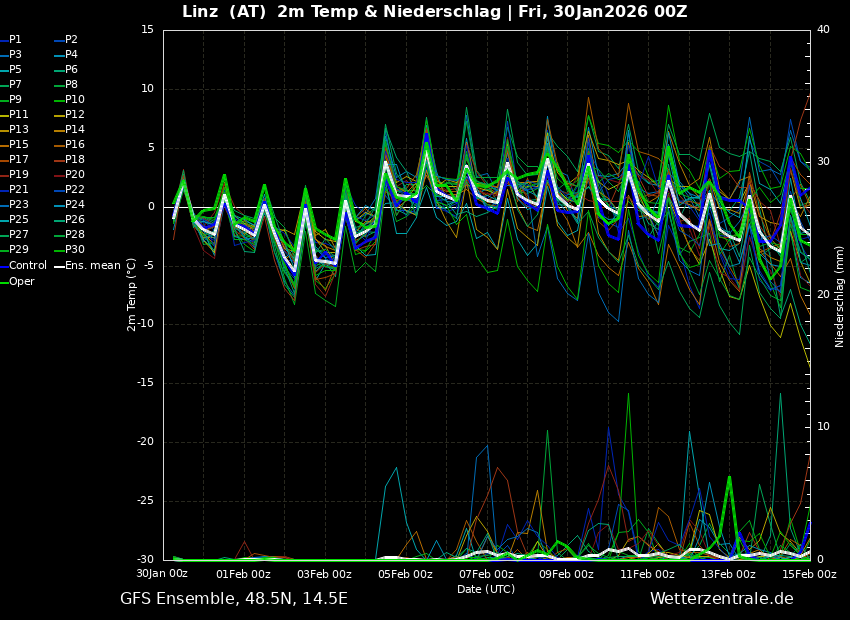Click the chart title for Linz
Screen dimensions: 850x620
(x=434, y=12)
